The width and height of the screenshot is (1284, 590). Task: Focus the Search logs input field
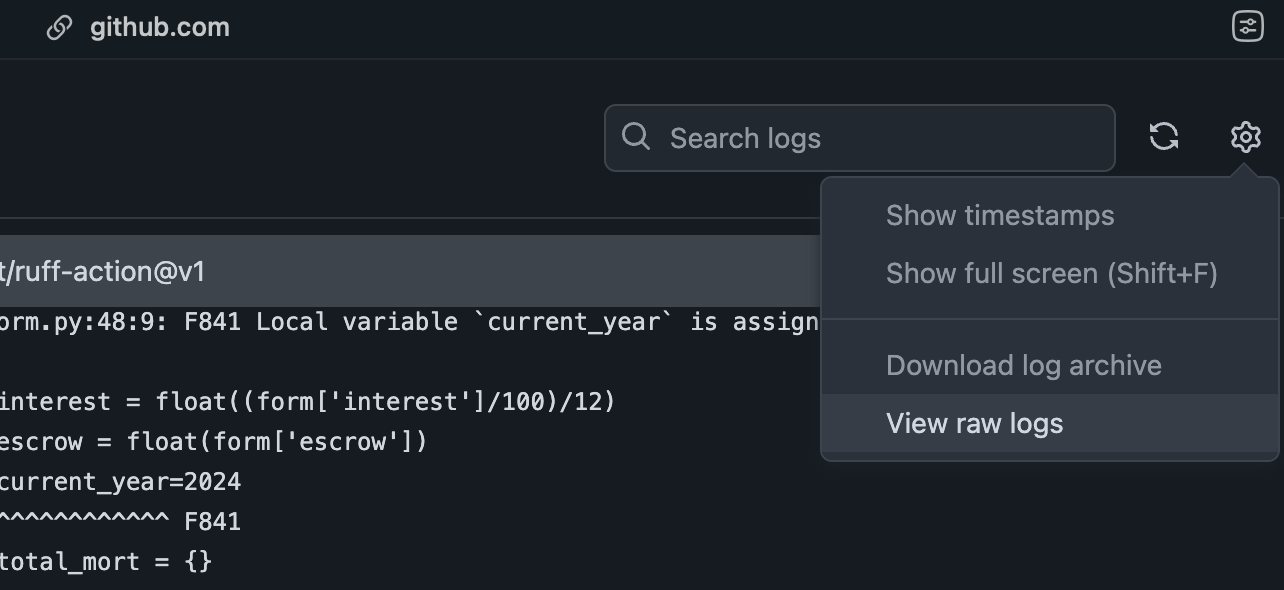coord(880,138)
